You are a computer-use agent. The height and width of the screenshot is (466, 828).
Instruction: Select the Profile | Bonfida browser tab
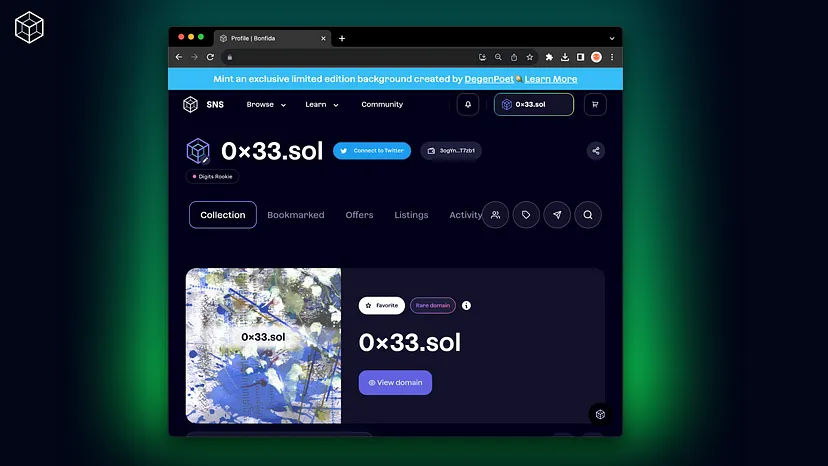point(272,38)
